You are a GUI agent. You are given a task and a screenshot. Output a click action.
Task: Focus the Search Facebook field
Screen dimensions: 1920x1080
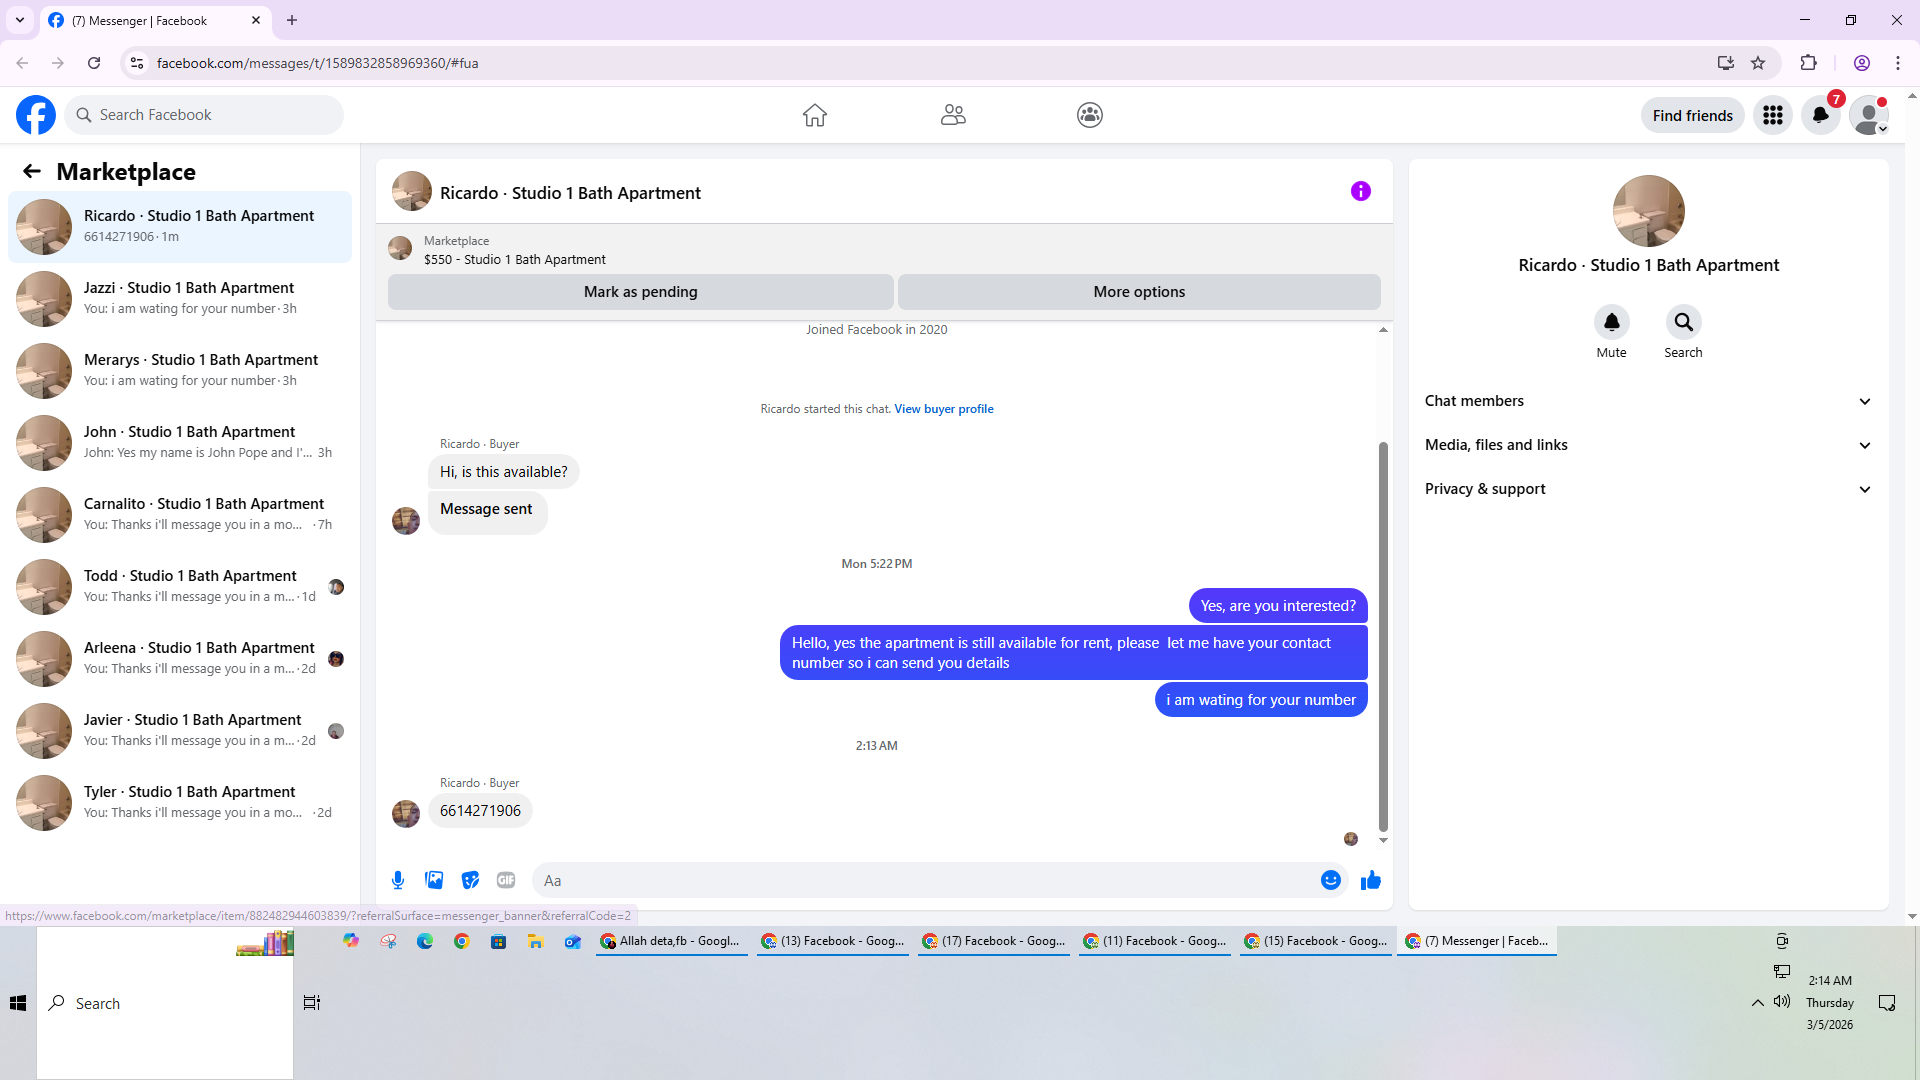205,115
